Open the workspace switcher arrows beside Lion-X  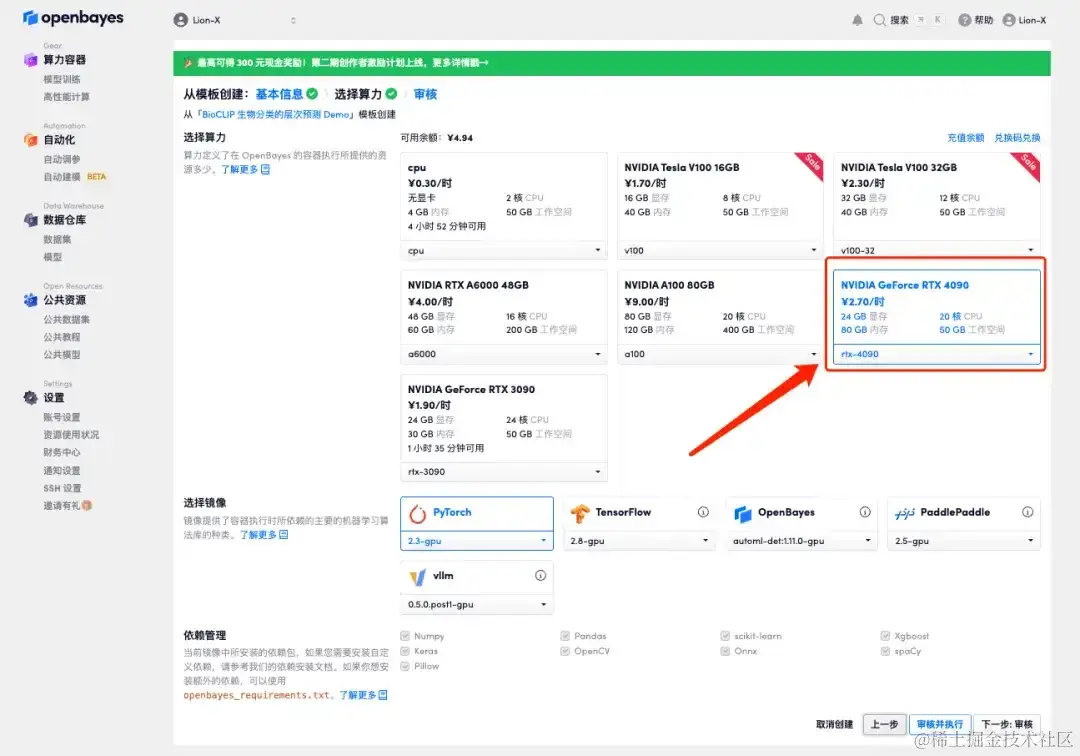[x=293, y=20]
